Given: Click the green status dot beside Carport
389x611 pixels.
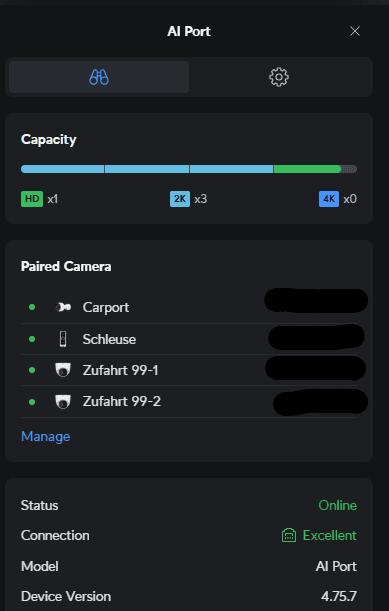Looking at the screenshot, I should click(32, 307).
